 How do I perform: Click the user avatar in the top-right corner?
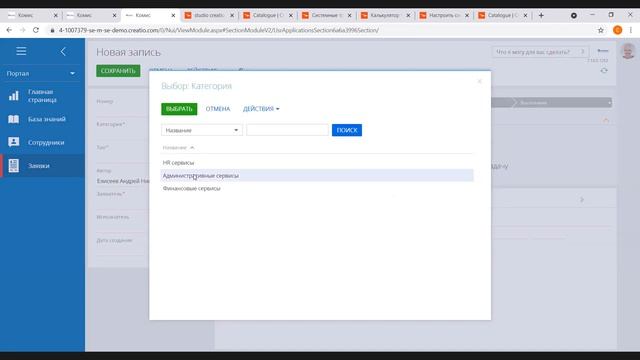click(628, 51)
